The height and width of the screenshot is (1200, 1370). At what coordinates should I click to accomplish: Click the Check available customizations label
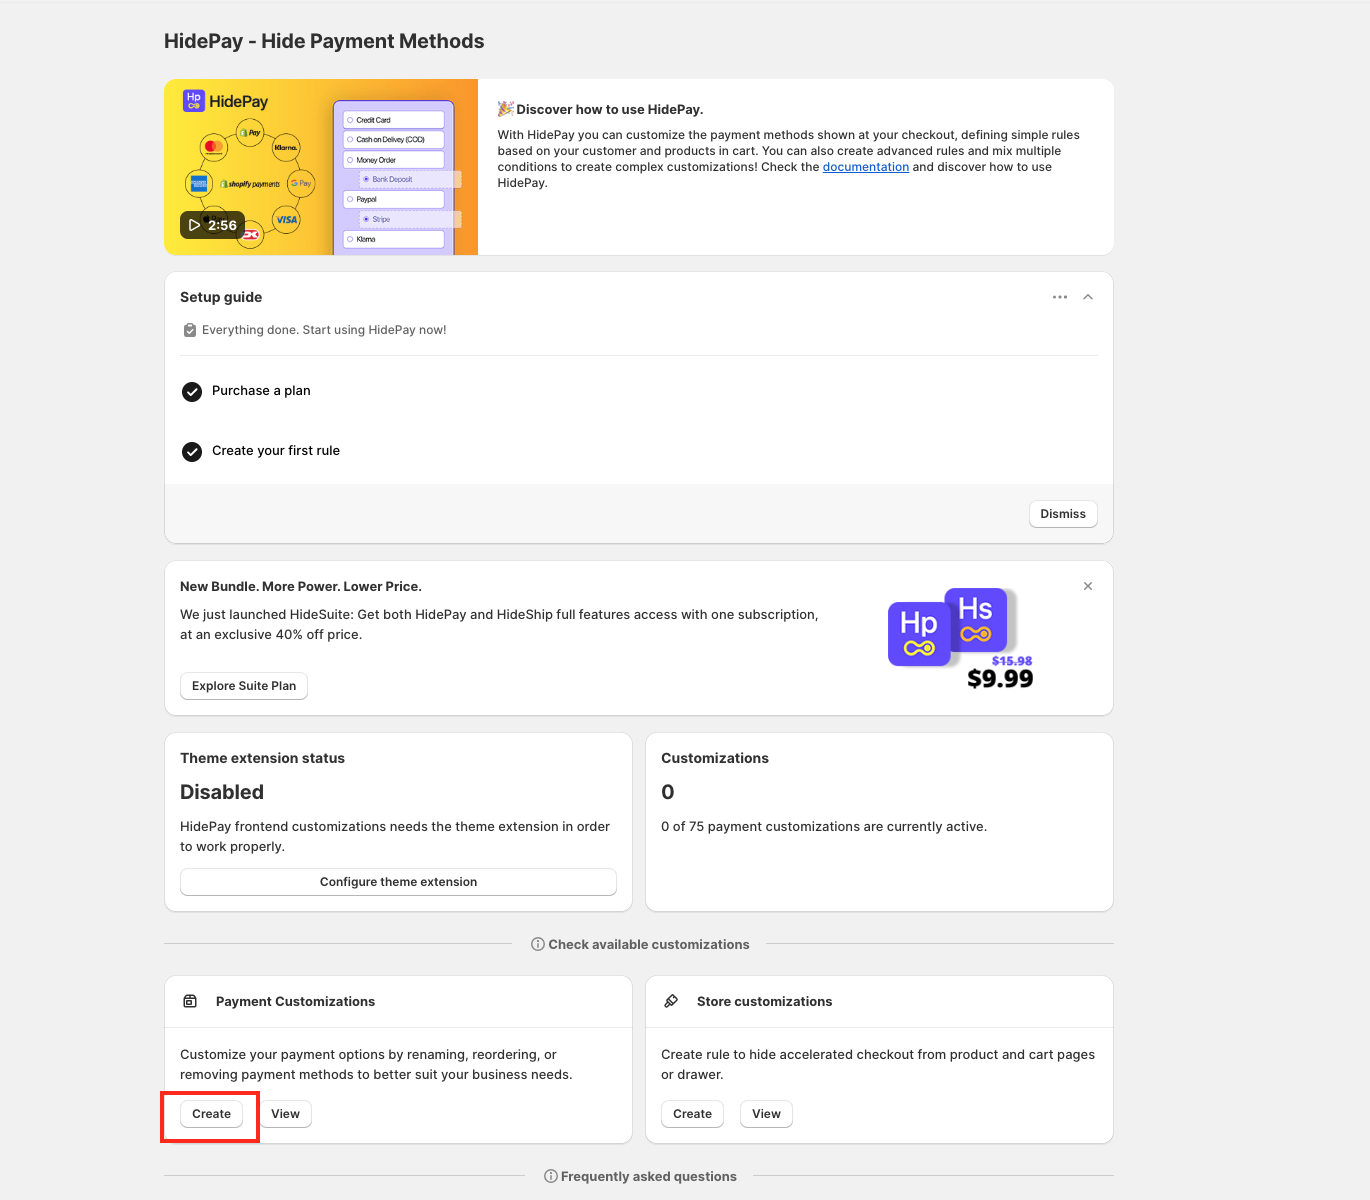[x=649, y=944]
